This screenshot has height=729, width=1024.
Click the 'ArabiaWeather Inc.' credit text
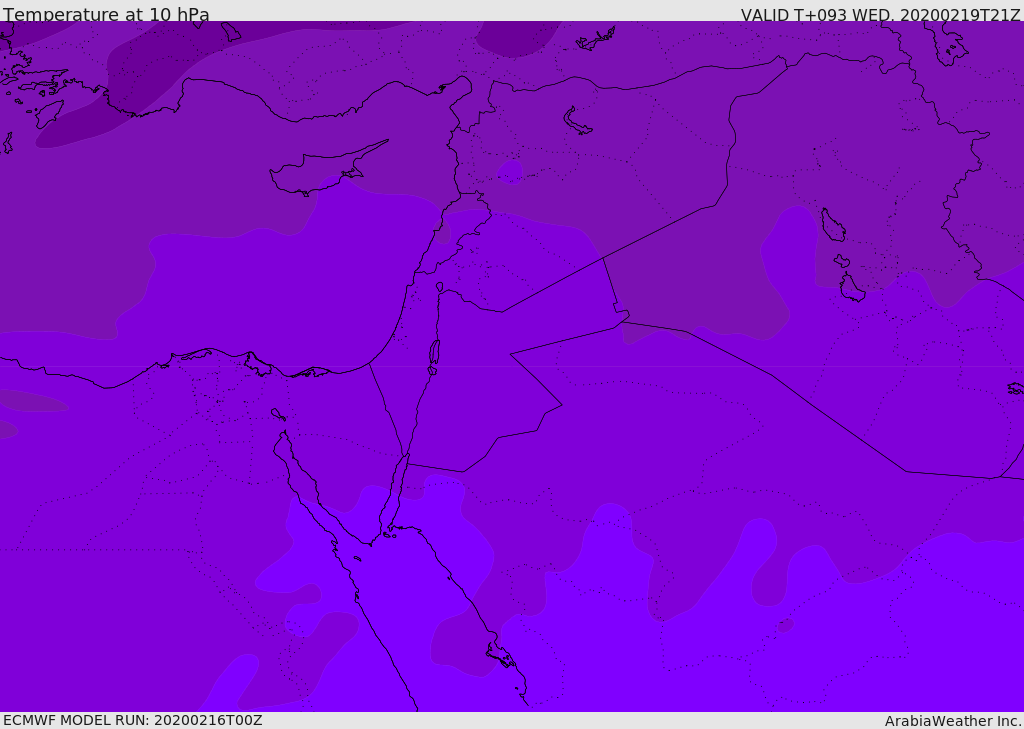point(952,721)
